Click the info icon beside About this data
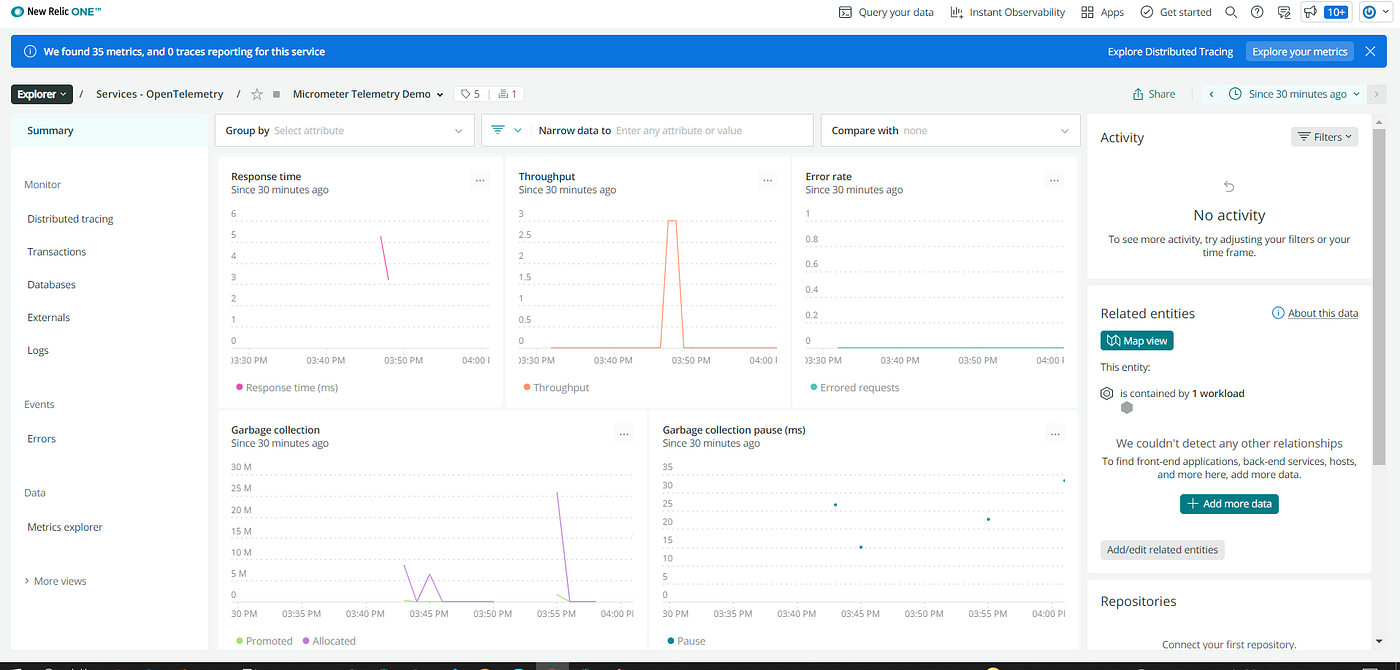The height and width of the screenshot is (670, 1400). click(1278, 313)
